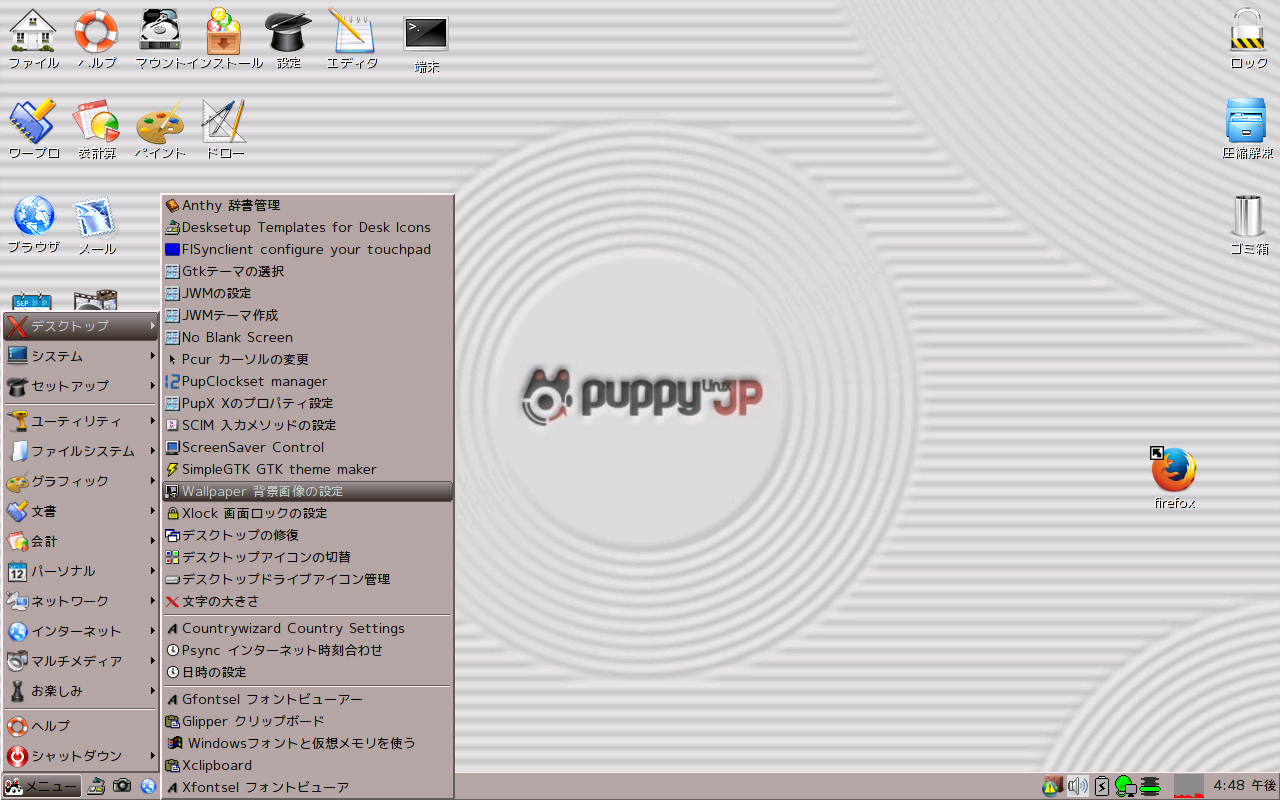Click the 4:48 午後 clock
The image size is (1280, 800).
[1244, 786]
